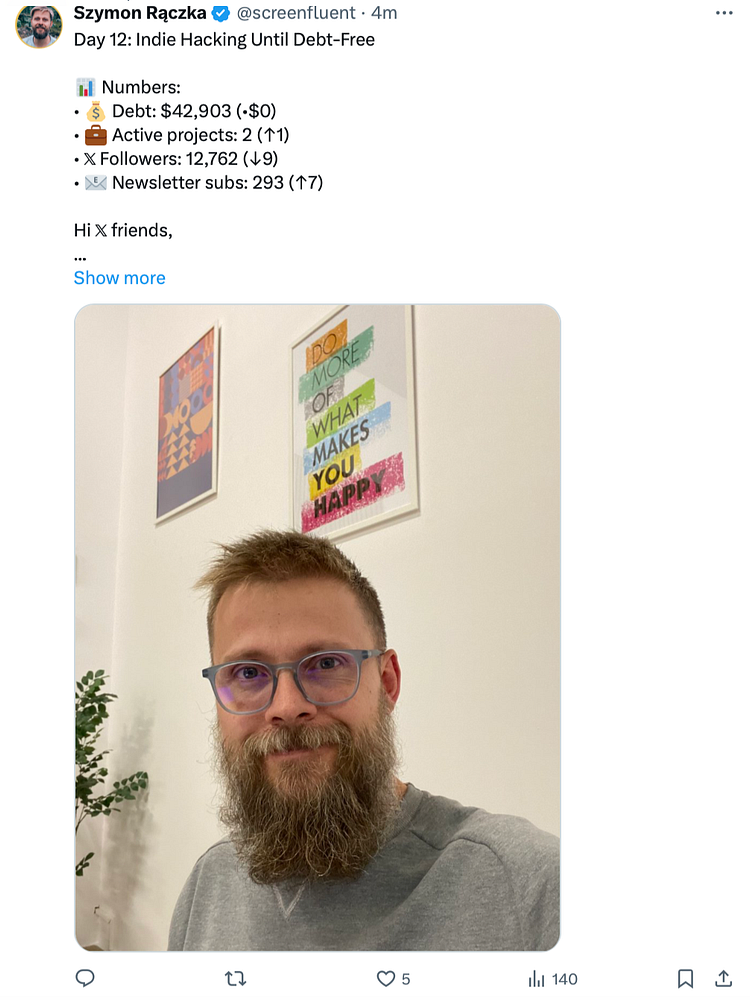Click the Szymon Rączka display name

tap(140, 13)
